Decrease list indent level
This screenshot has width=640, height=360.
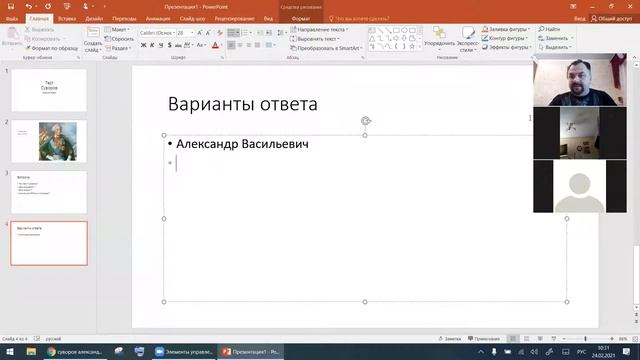(260, 33)
